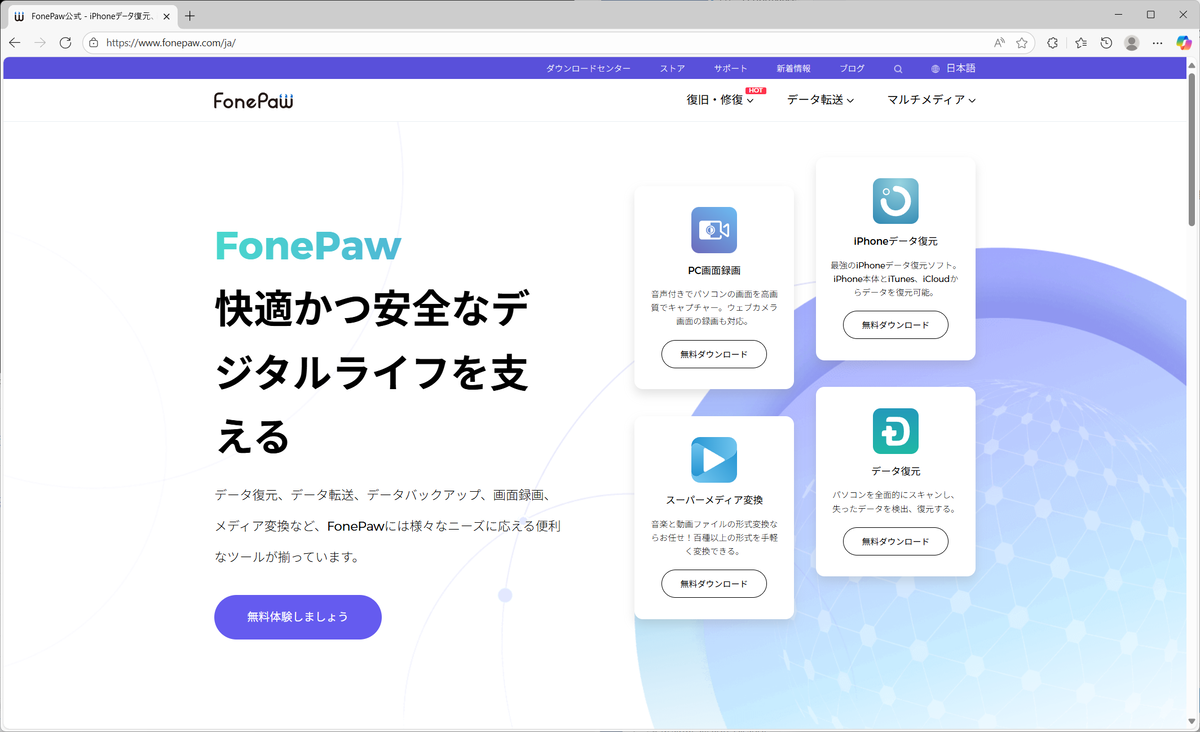Screen dimensions: 1200x732
Task: Open the Copilot icon
Action: (x=1184, y=43)
